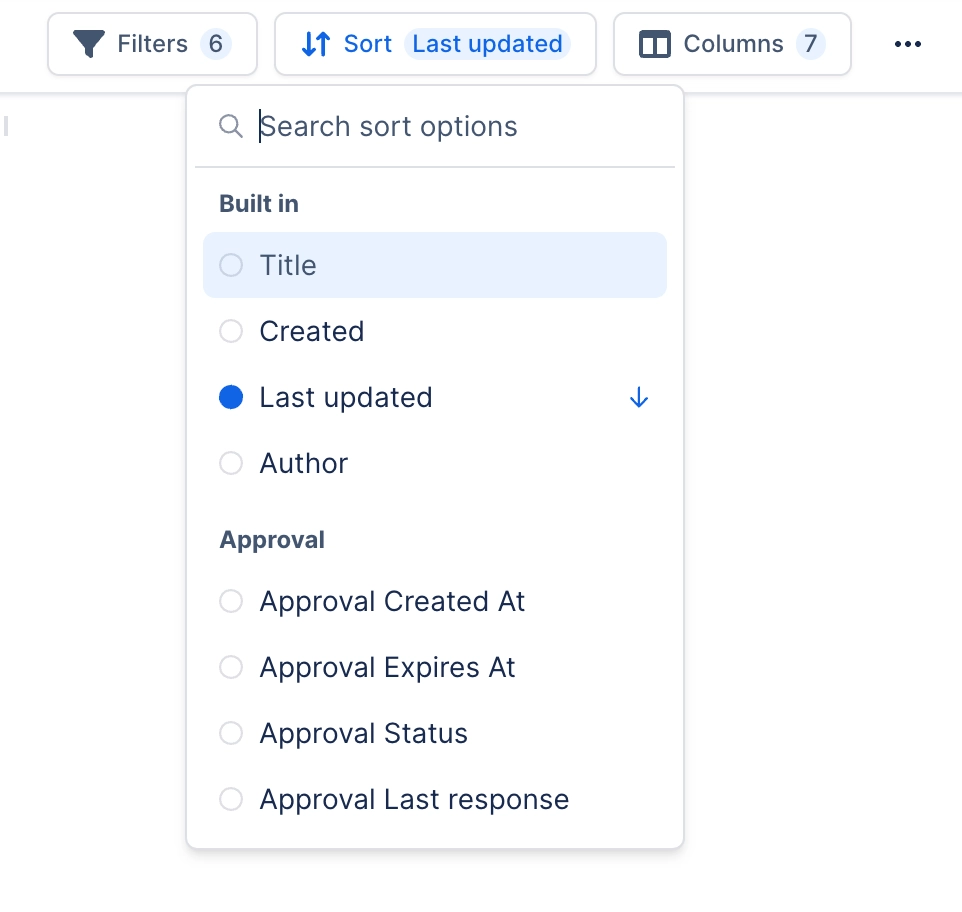Click the Last updated sort chip
This screenshot has height=912, width=962.
tap(487, 44)
